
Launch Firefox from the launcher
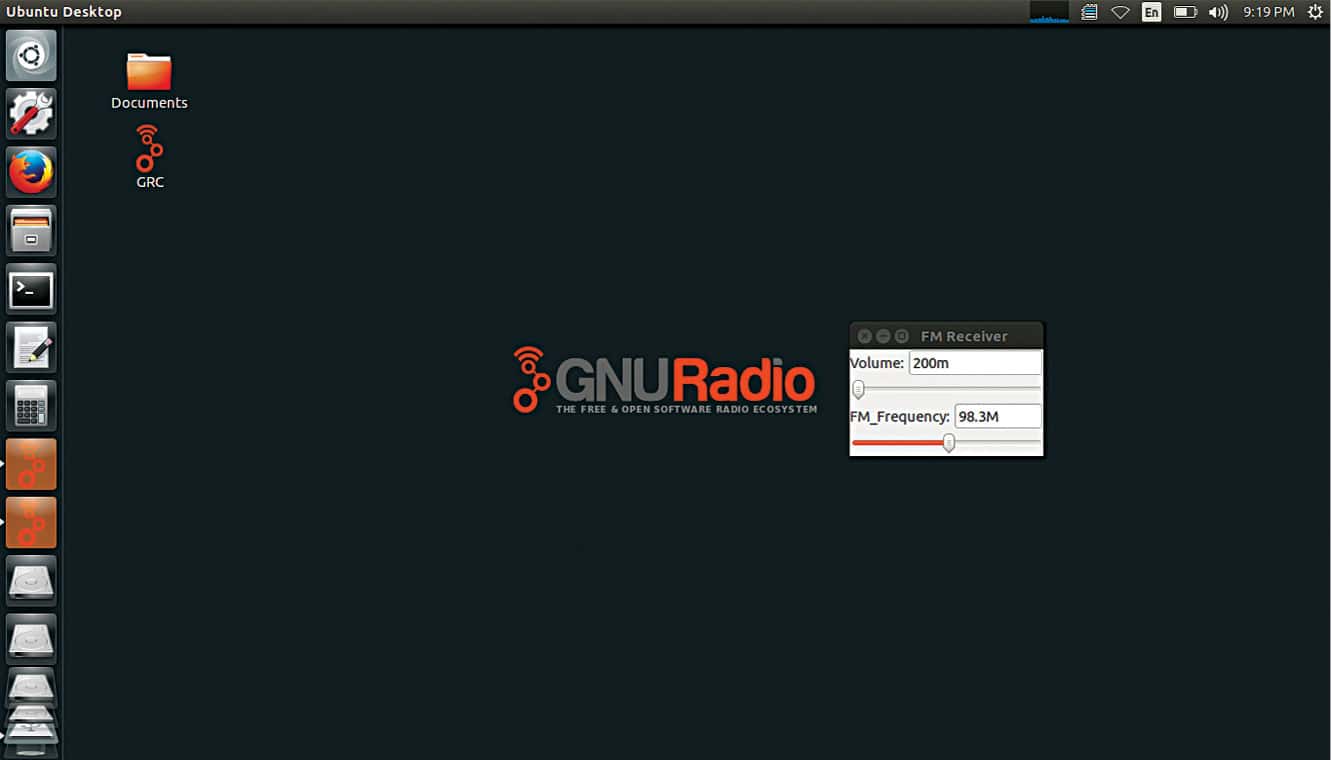31,171
